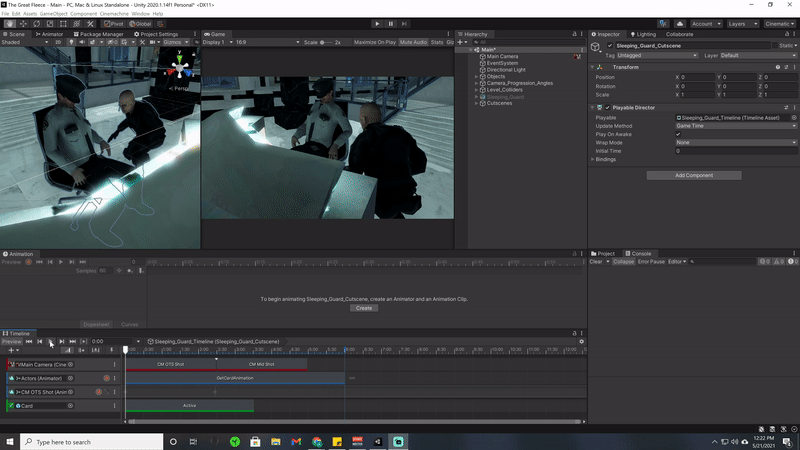Click the Add Component button
The height and width of the screenshot is (450, 800).
click(693, 175)
